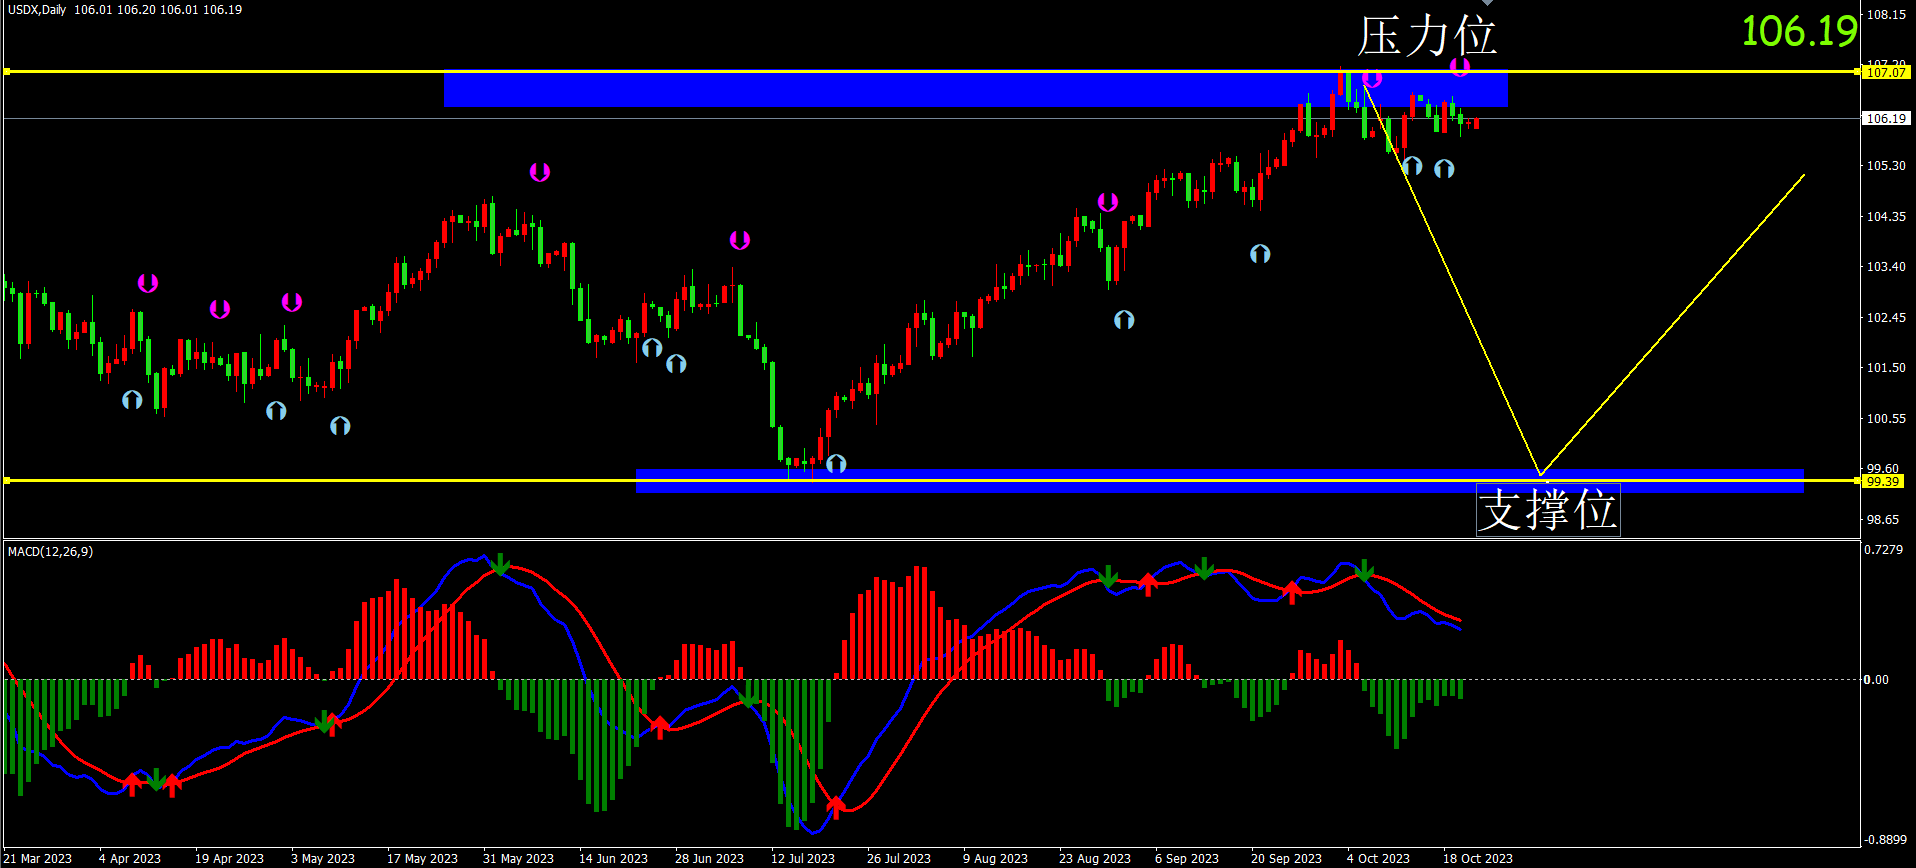The image size is (1916, 868).
Task: Click the blue up arrow below 103.40 in August
Action: pyautogui.click(x=1124, y=320)
